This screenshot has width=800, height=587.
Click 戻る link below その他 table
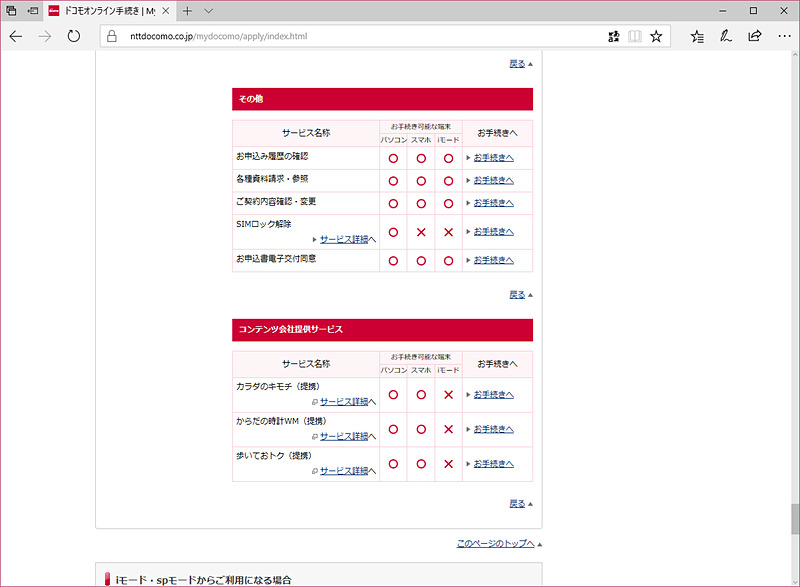pyautogui.click(x=517, y=295)
